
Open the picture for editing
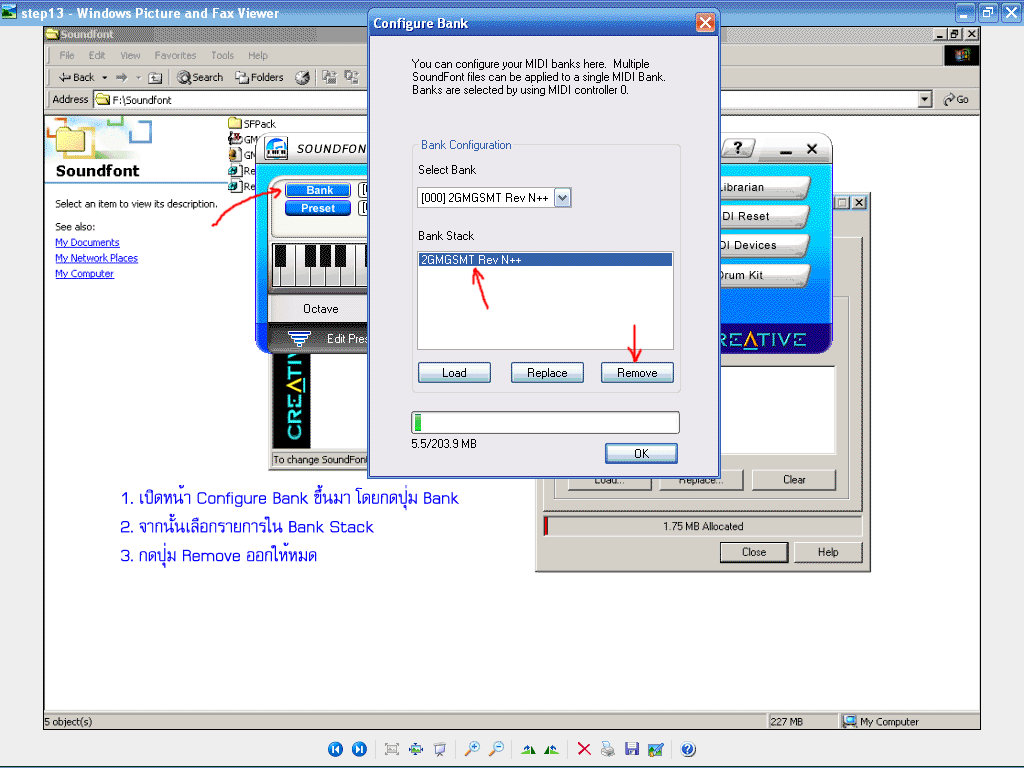pyautogui.click(x=656, y=749)
